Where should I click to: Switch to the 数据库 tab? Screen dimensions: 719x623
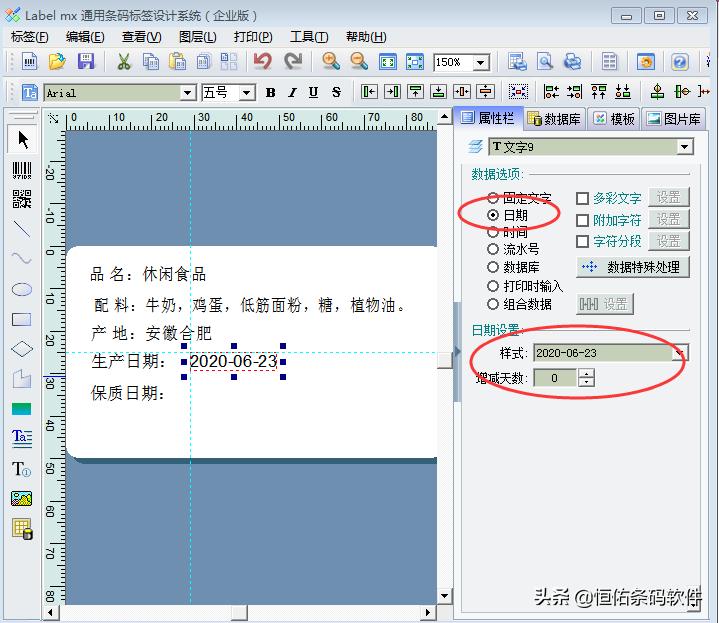click(554, 119)
